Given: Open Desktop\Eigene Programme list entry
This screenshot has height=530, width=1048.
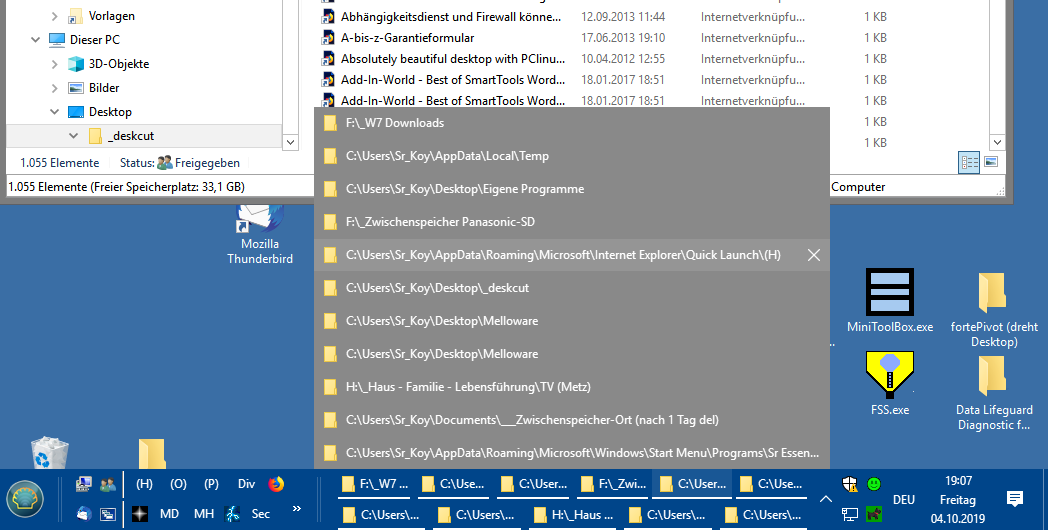Looking at the screenshot, I should coord(571,189).
